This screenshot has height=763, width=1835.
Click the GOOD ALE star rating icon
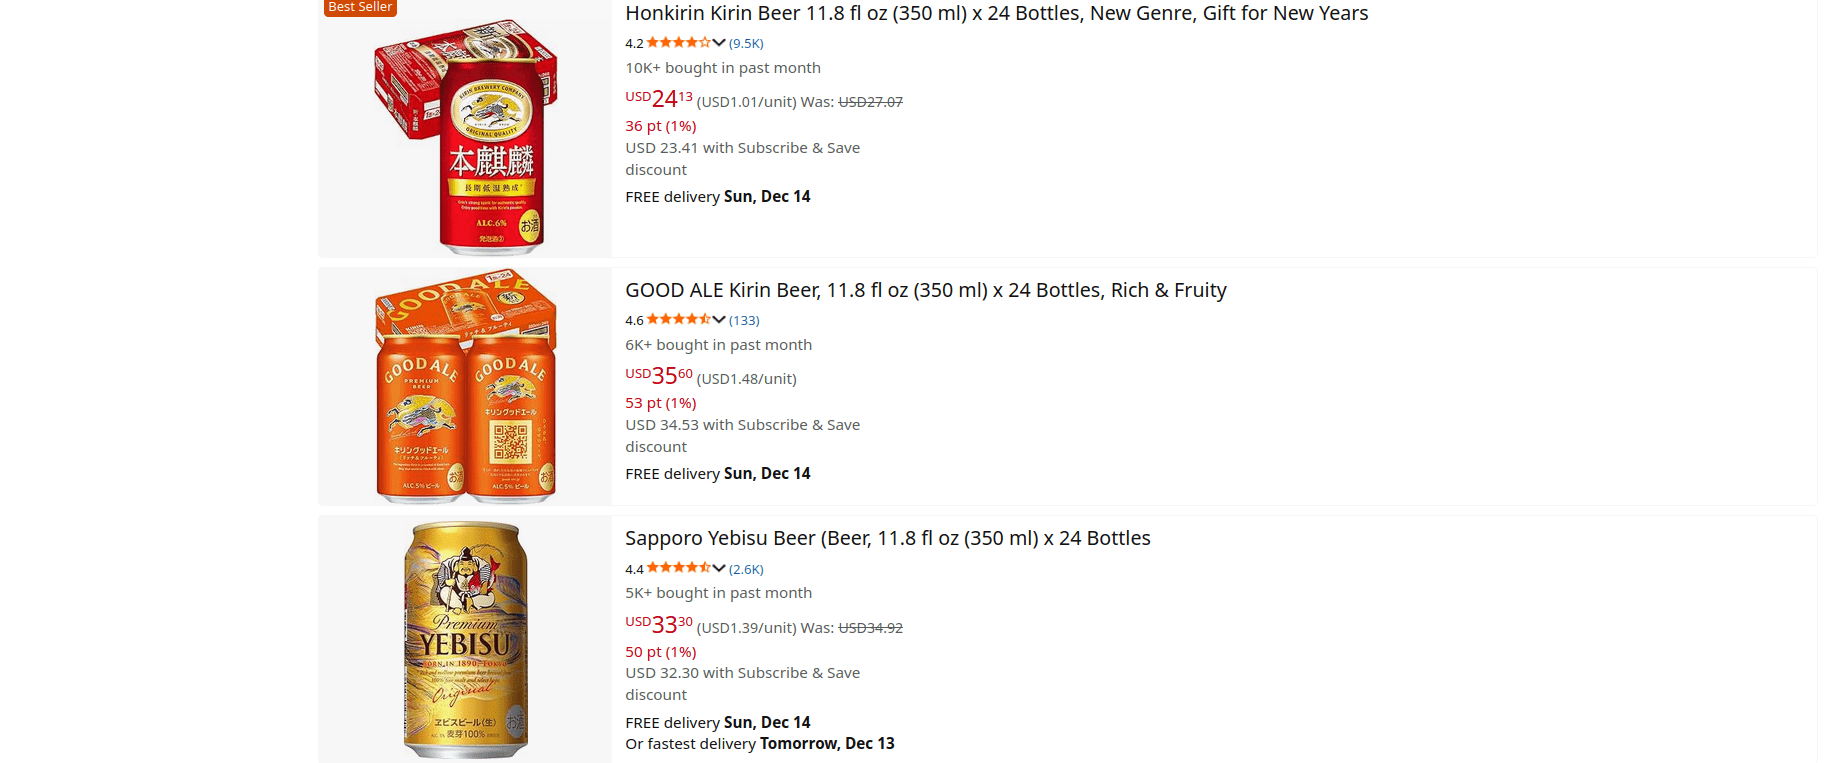click(678, 320)
